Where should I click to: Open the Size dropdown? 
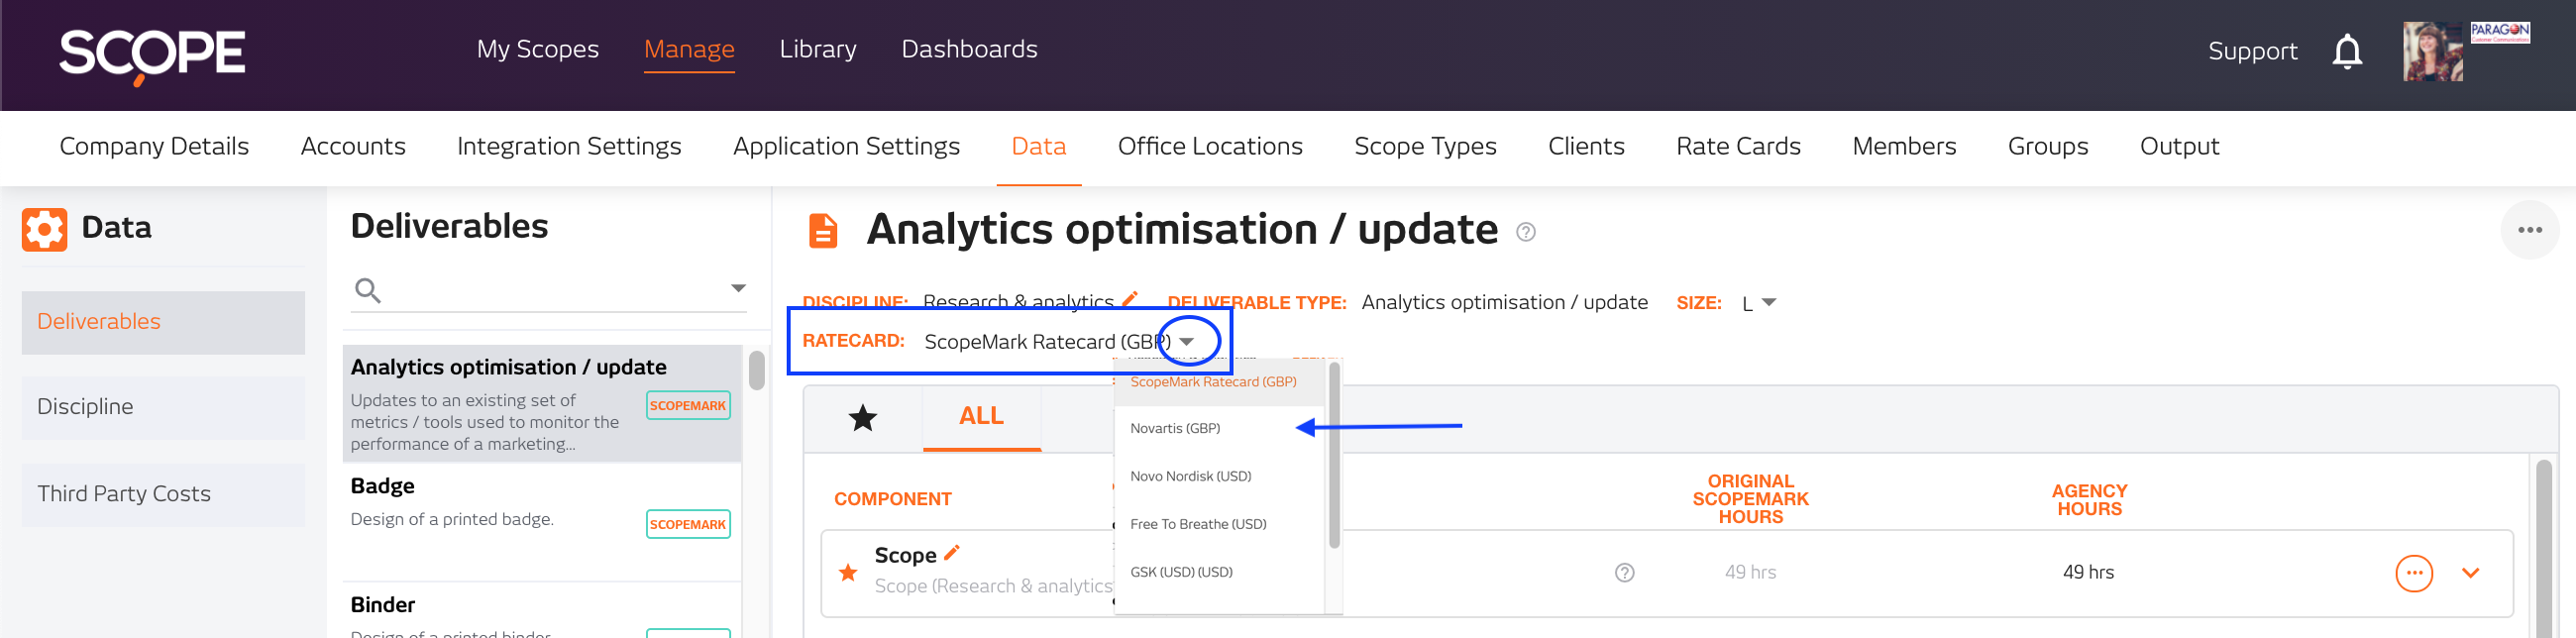pyautogui.click(x=1768, y=302)
